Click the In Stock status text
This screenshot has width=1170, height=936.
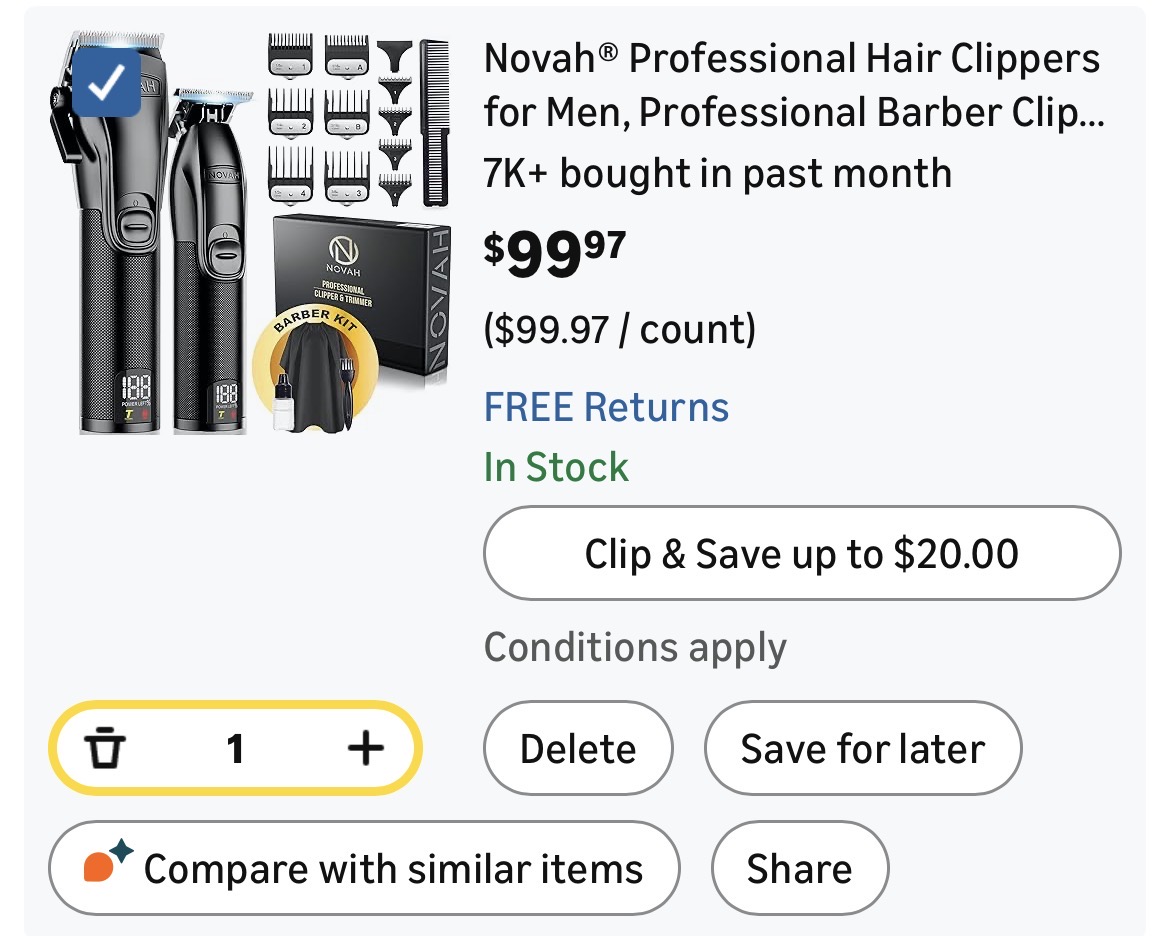(556, 467)
